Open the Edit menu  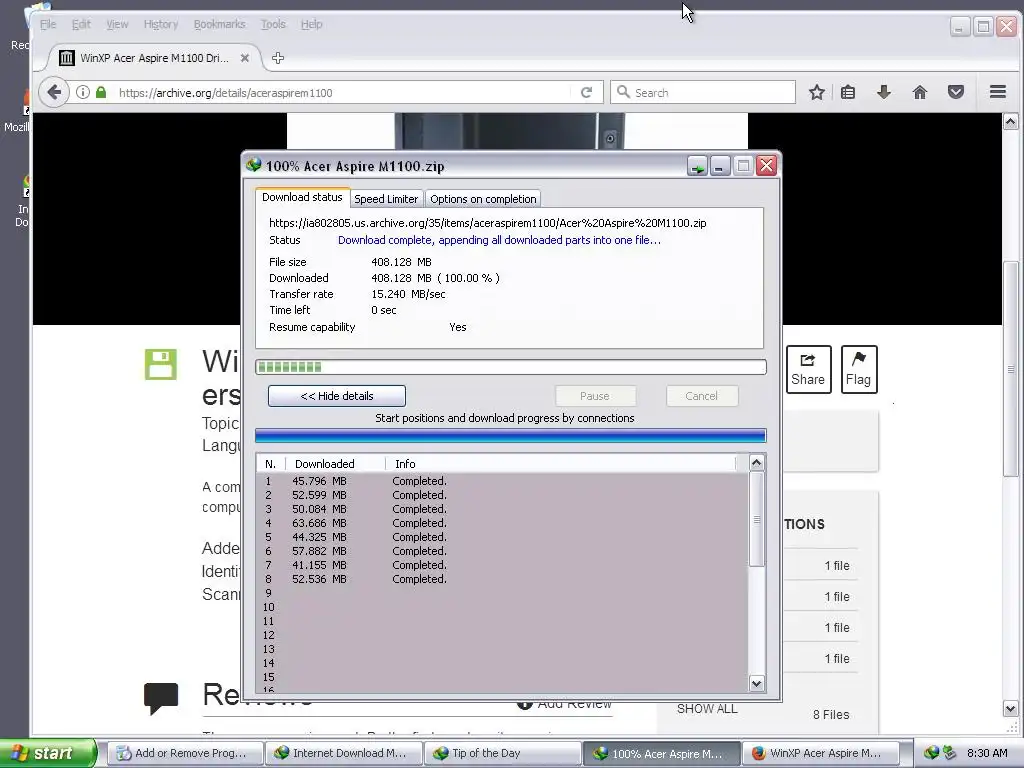(x=81, y=24)
